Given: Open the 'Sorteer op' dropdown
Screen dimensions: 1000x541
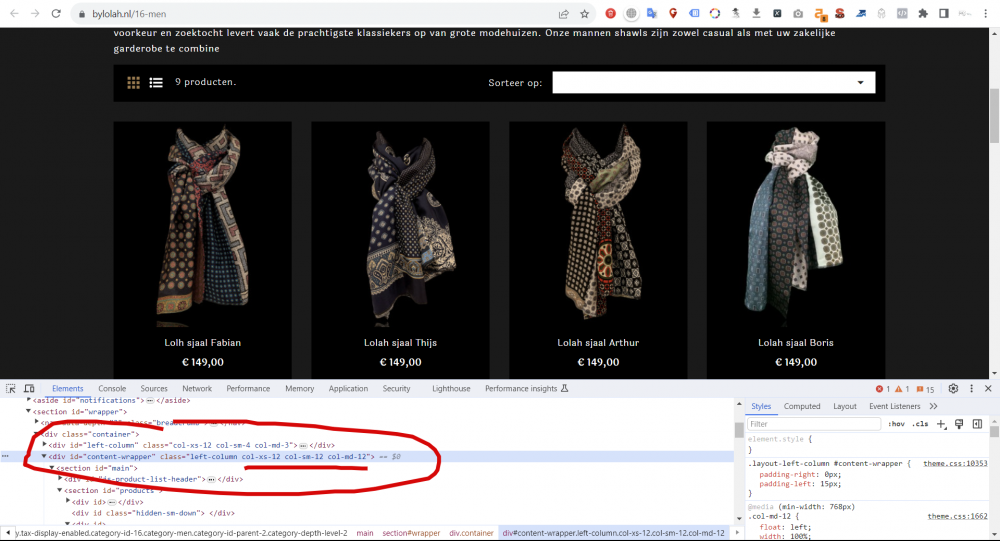Looking at the screenshot, I should coord(714,83).
